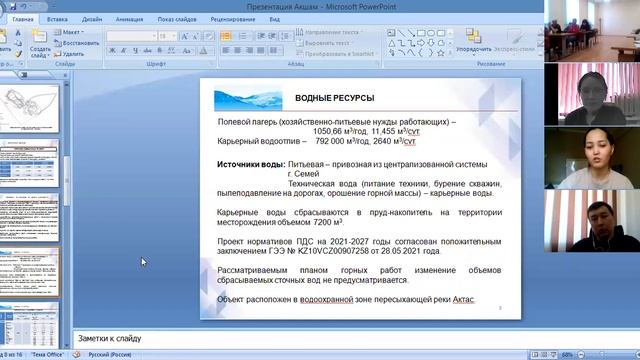Screen dimensions: 640x360
Task: Align text left
Action: tap(226, 51)
